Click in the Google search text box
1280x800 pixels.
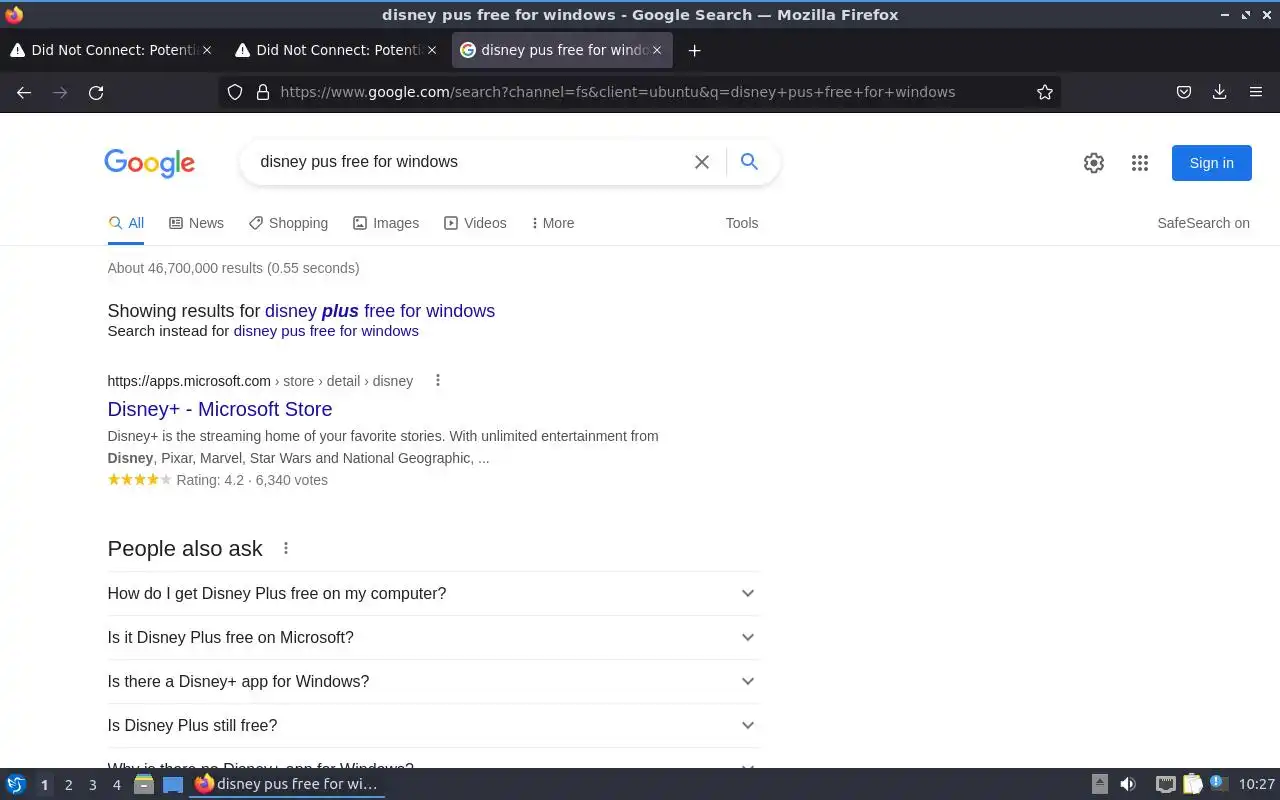(470, 162)
